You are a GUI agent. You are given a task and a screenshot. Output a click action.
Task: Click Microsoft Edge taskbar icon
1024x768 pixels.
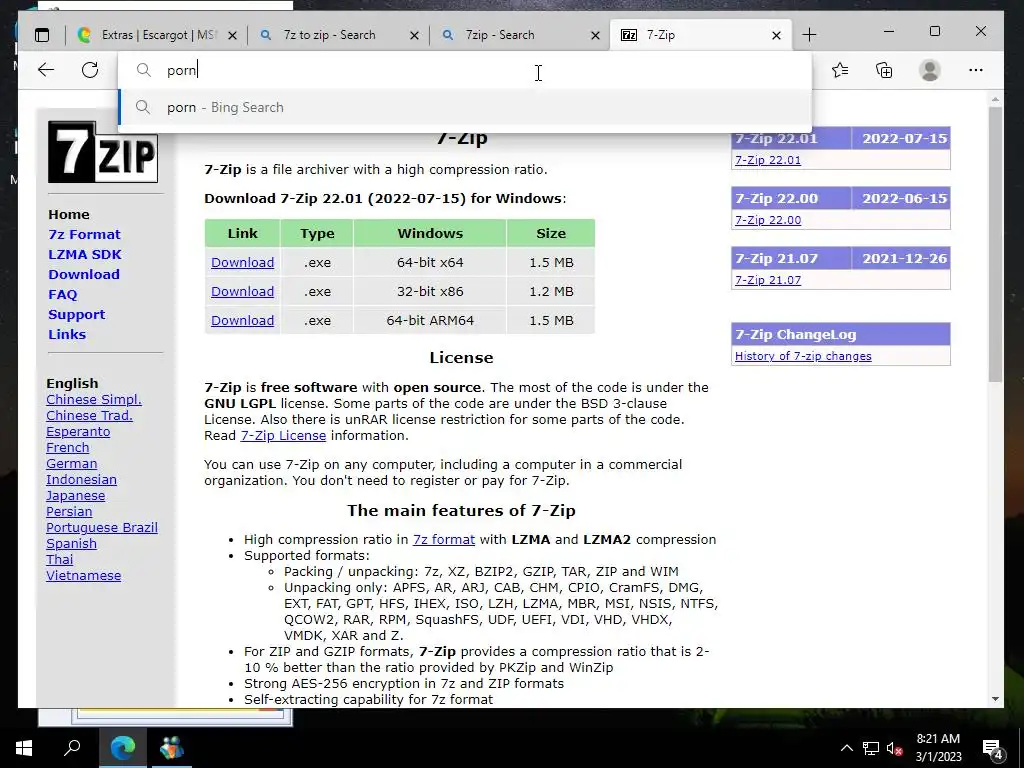(x=122, y=748)
